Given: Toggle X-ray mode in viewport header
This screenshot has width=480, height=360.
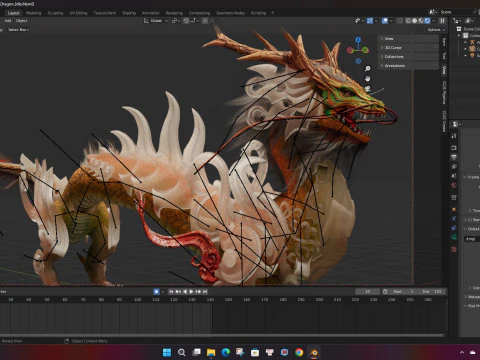Looking at the screenshot, I should coord(400,21).
